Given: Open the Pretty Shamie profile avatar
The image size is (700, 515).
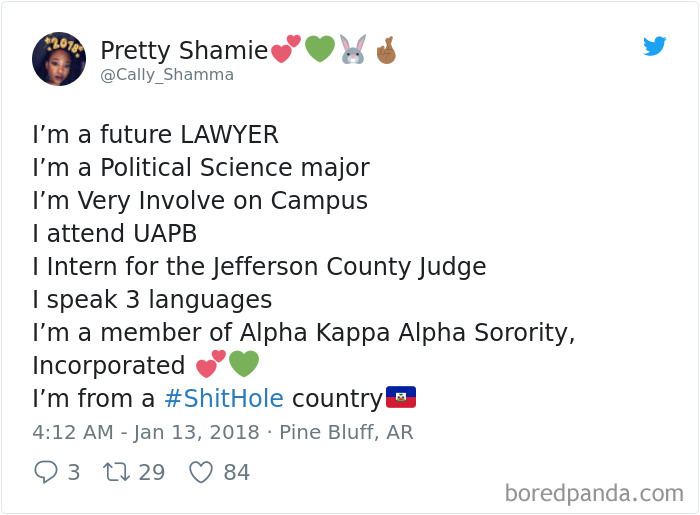Looking at the screenshot, I should click(x=59, y=58).
